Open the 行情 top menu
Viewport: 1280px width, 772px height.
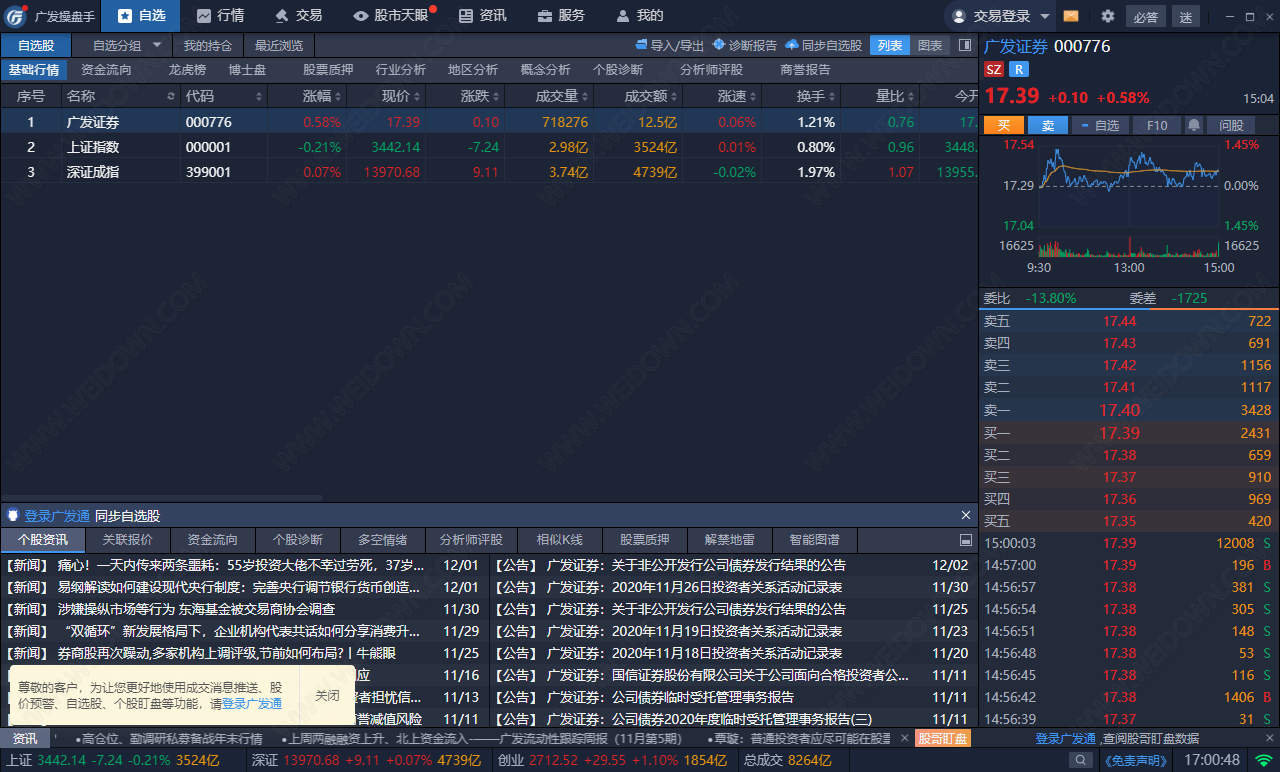click(220, 16)
